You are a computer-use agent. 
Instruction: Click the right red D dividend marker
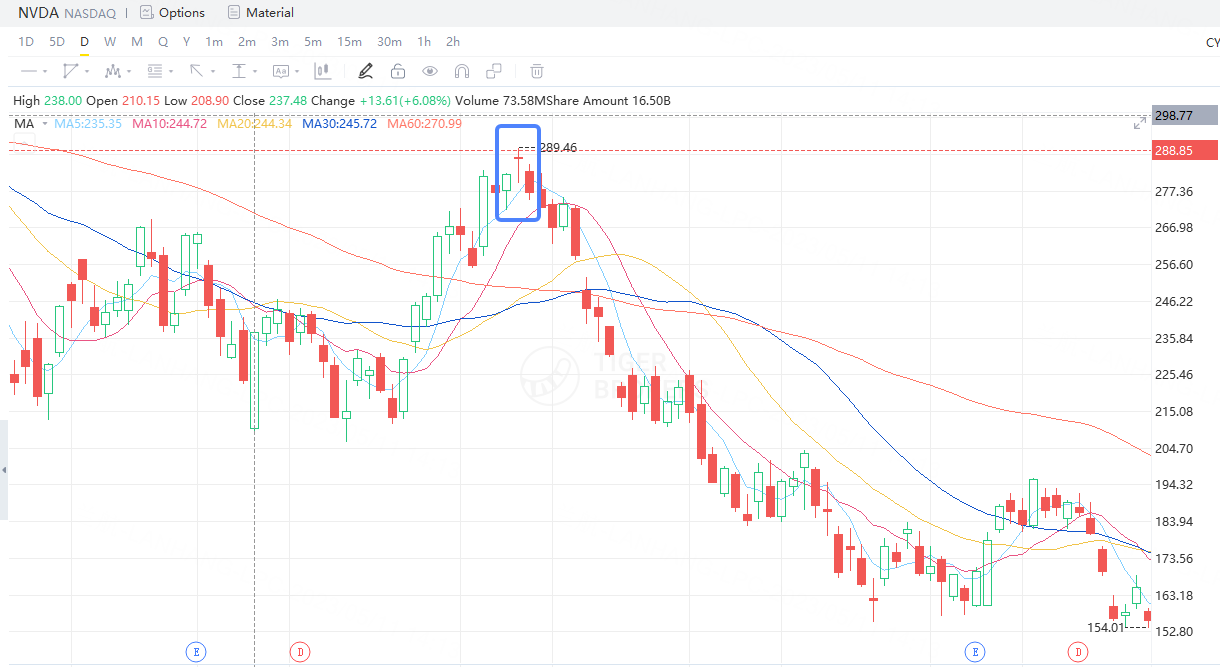coord(1078,652)
